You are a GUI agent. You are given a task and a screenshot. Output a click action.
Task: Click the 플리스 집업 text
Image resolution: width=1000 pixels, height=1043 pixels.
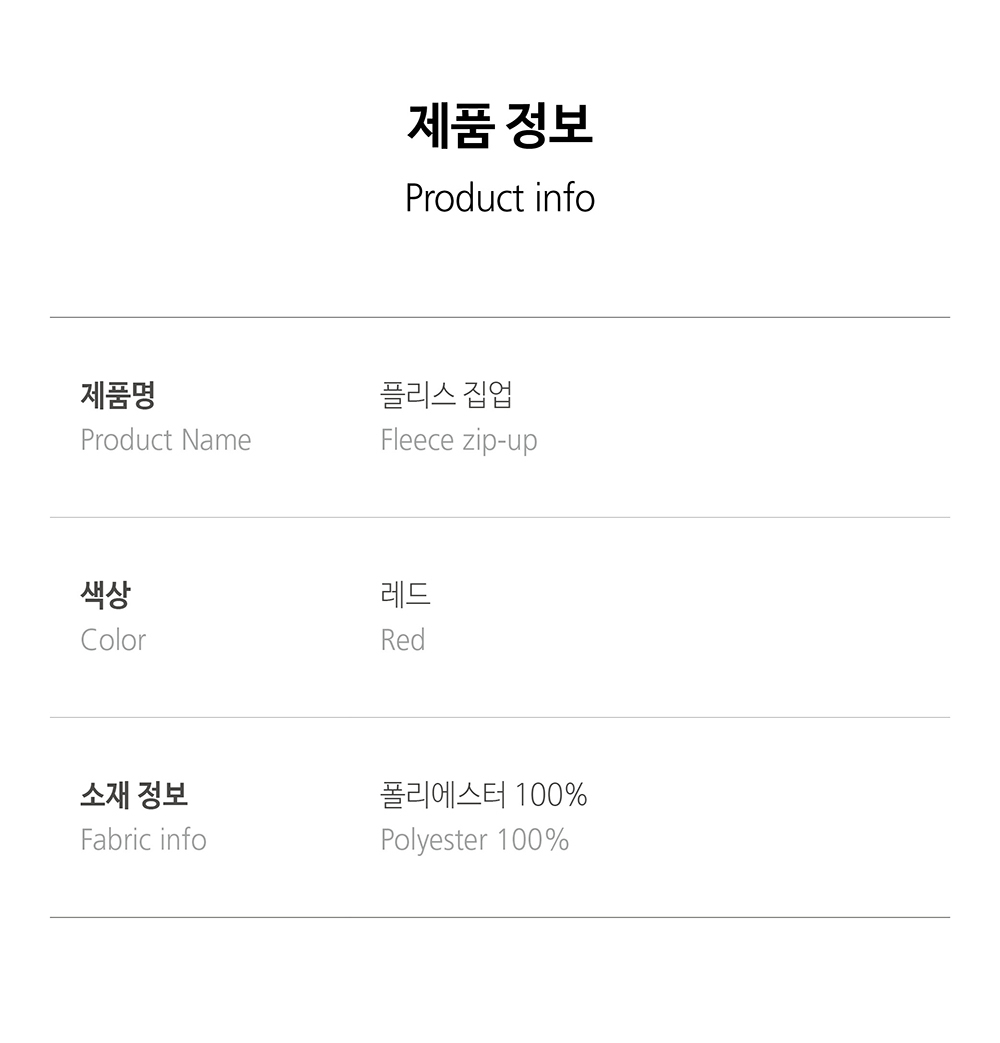[446, 396]
